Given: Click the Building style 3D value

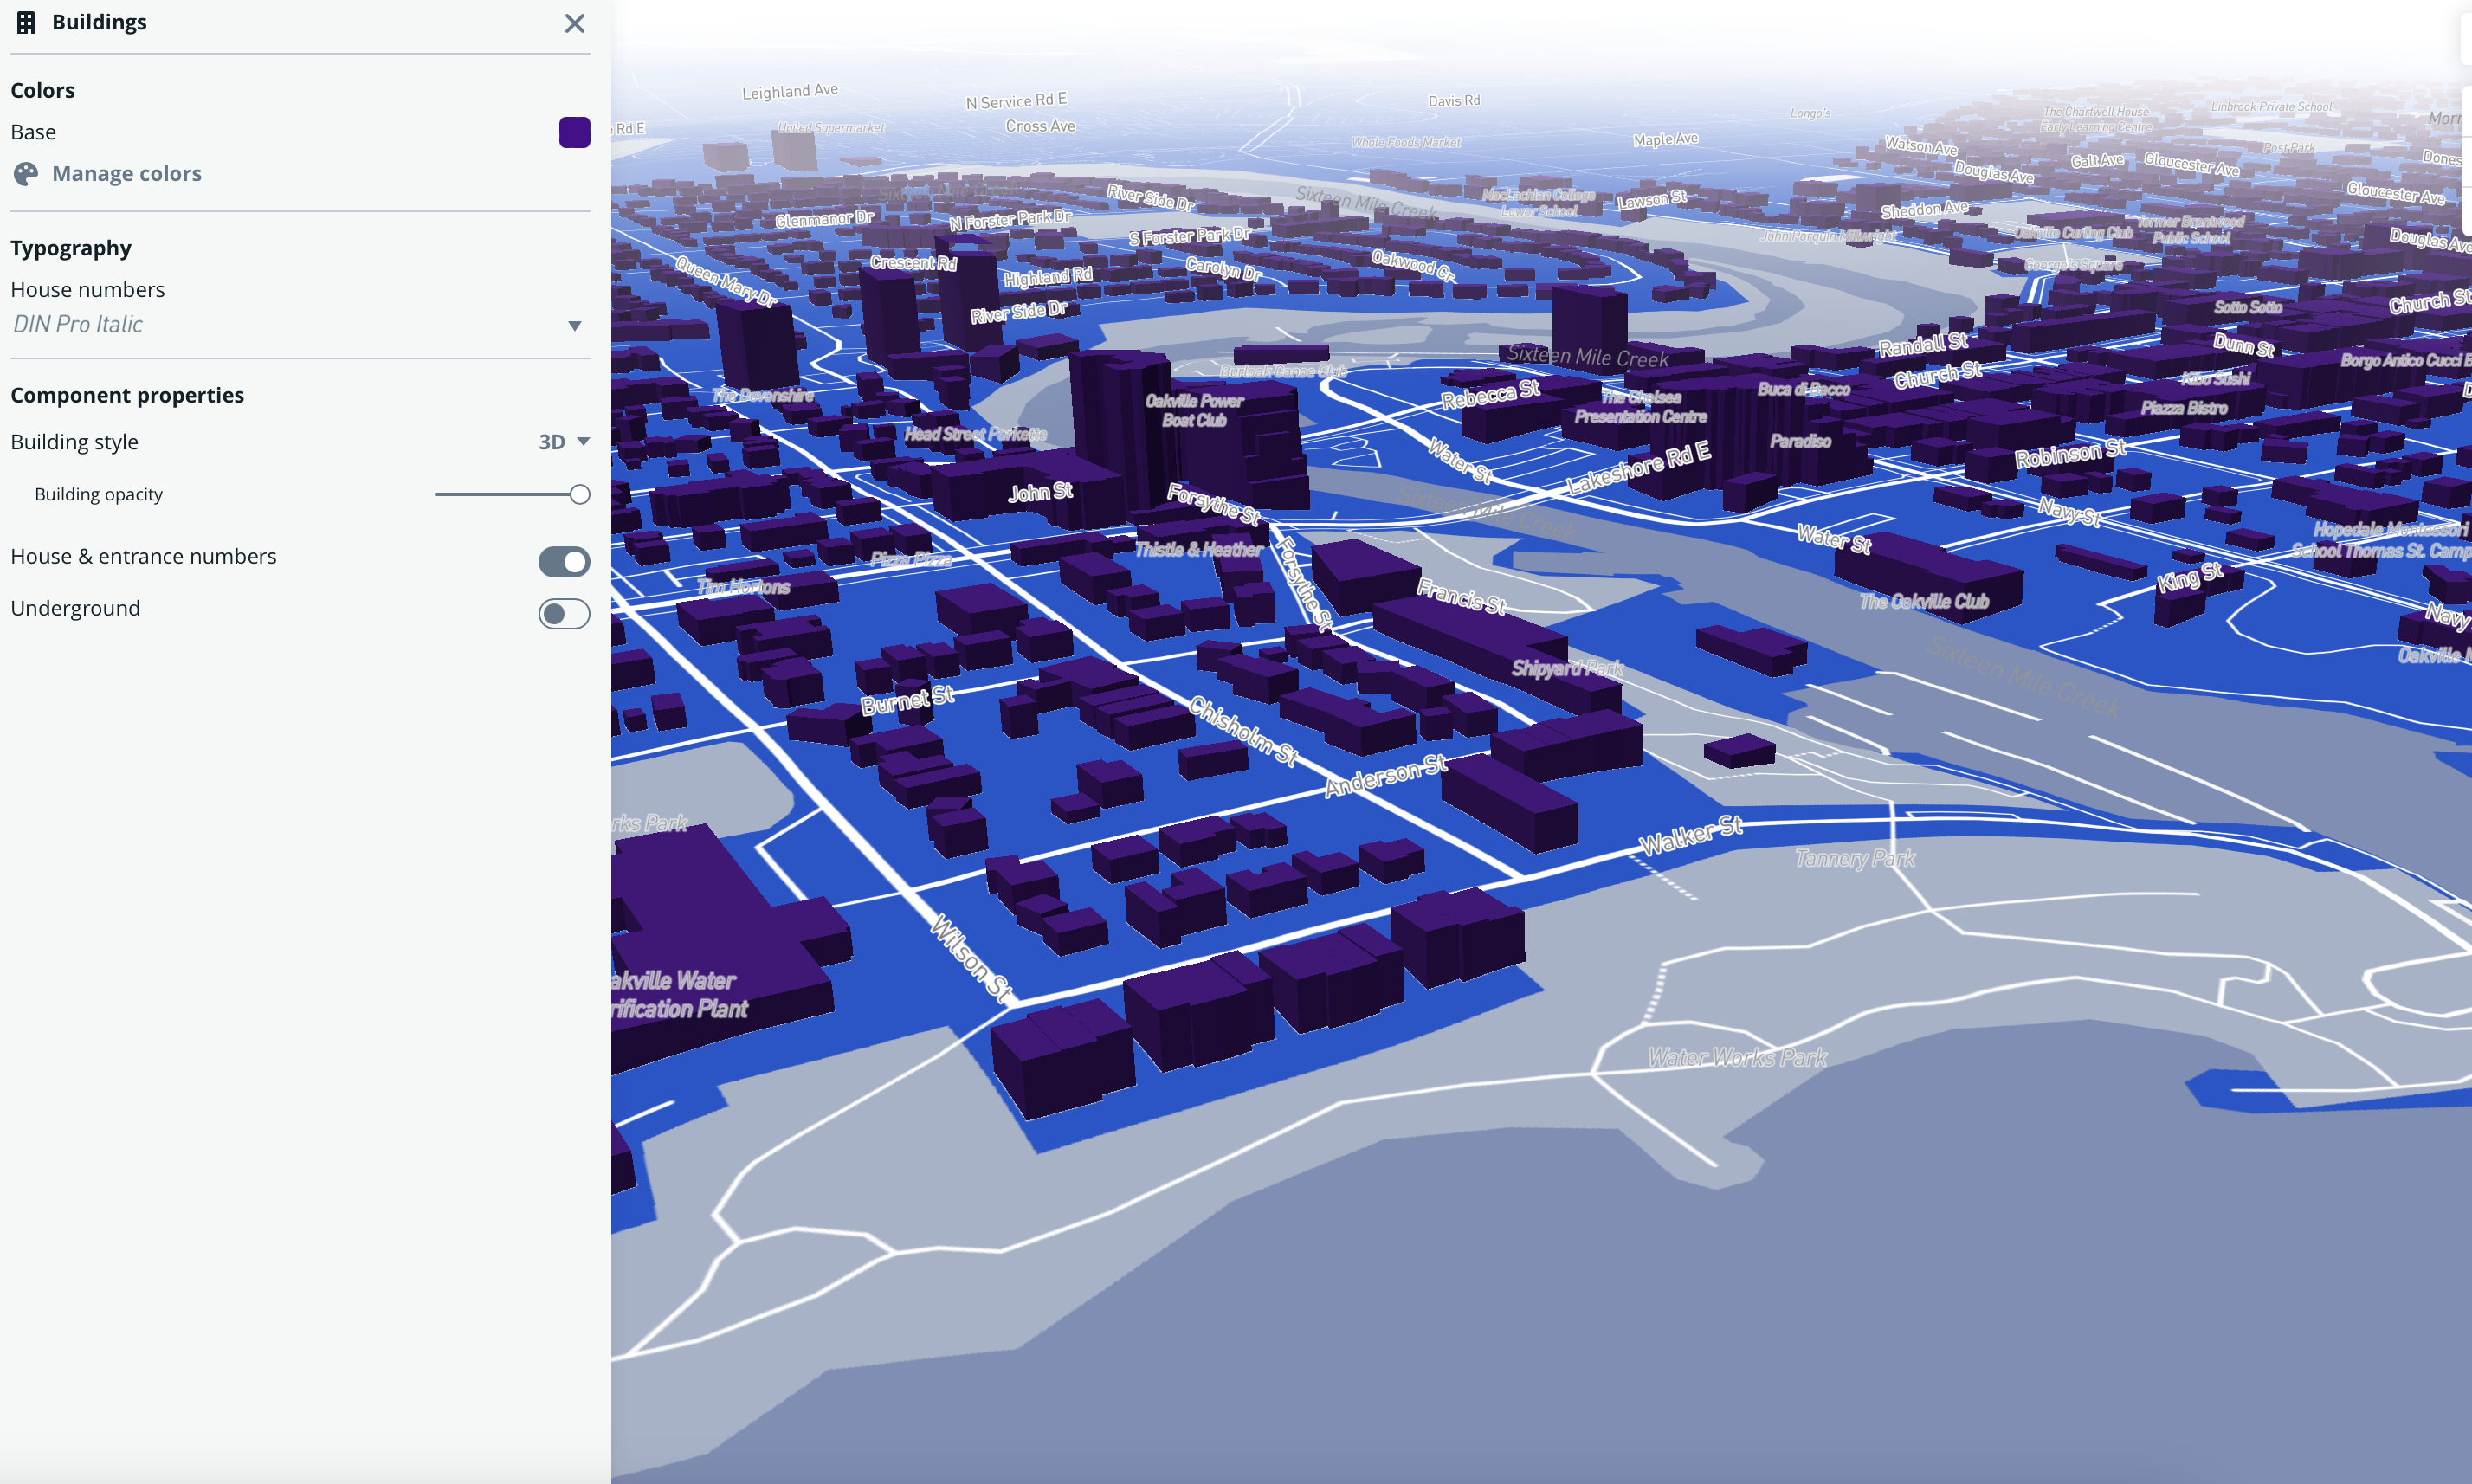Looking at the screenshot, I should 552,441.
